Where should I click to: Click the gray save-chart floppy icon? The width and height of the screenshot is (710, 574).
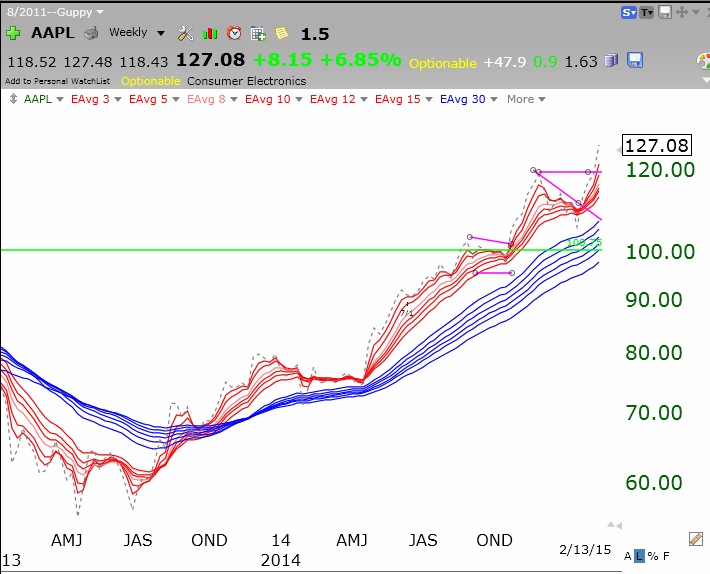point(665,12)
